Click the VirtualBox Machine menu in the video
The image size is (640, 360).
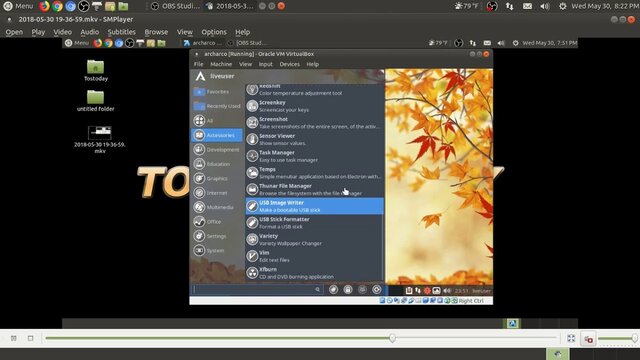coord(221,64)
